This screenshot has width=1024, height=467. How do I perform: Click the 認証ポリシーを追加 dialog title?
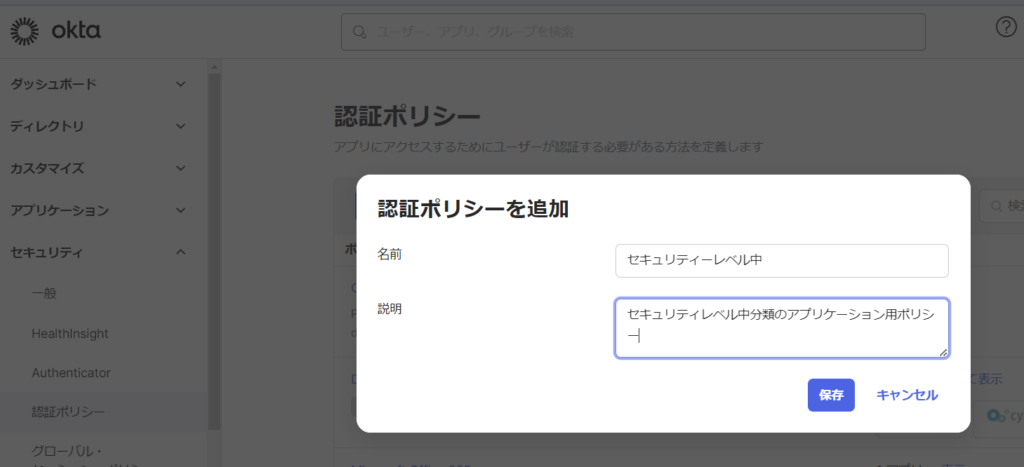coord(473,209)
